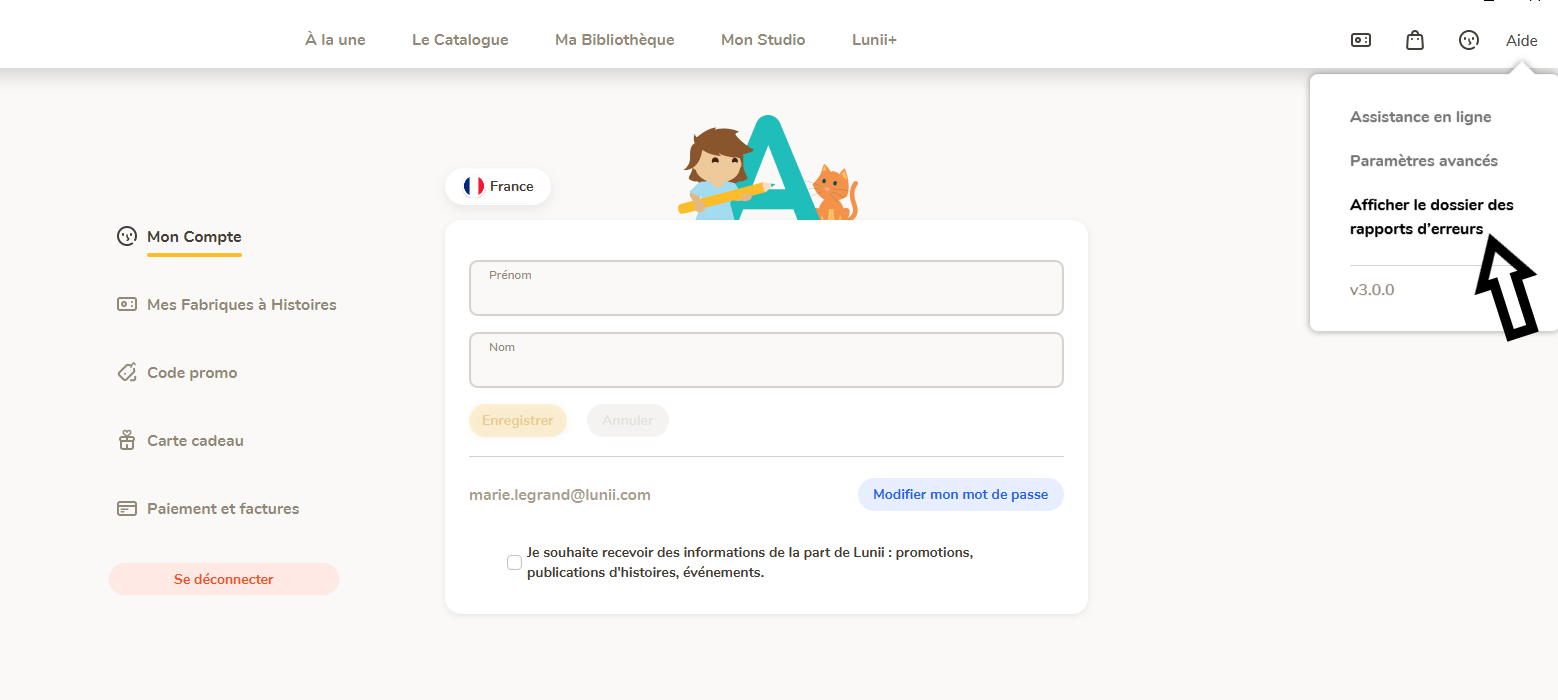Click the Paiement et factures card icon
Screen dimensions: 1558x700
[x=127, y=508]
